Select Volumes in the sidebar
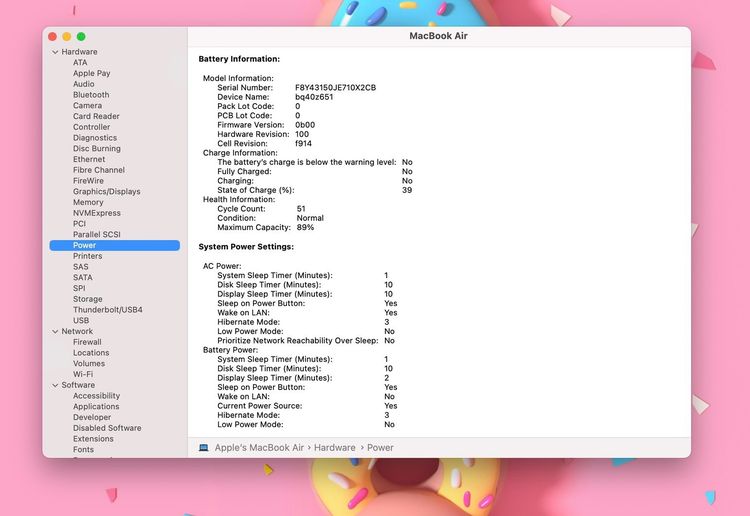This screenshot has width=750, height=516. (x=89, y=364)
